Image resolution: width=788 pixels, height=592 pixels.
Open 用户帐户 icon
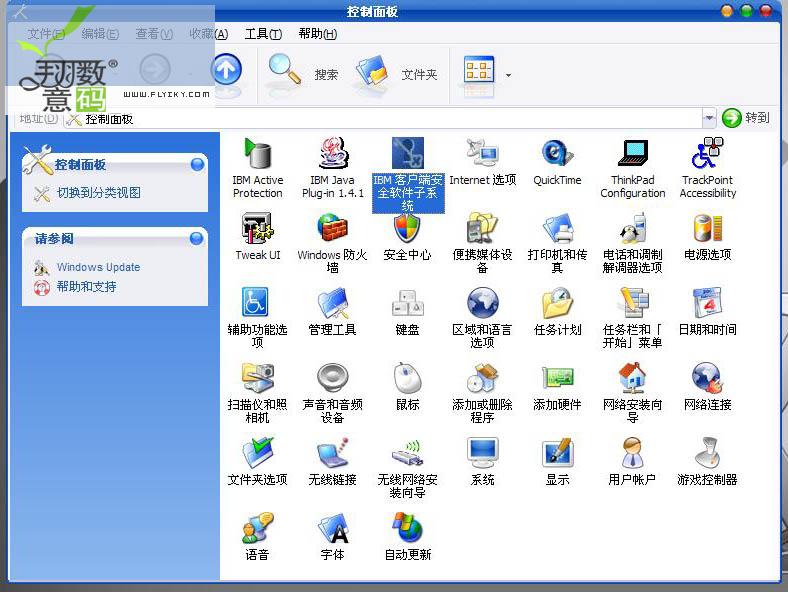click(x=633, y=453)
